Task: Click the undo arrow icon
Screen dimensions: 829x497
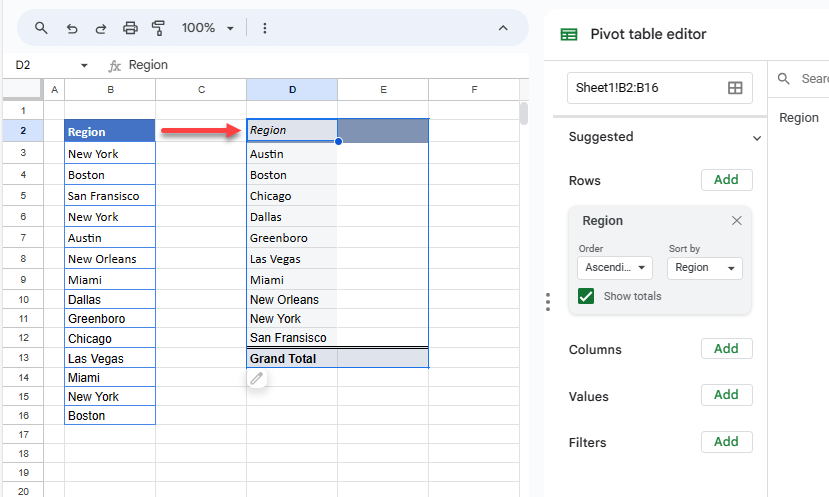Action: [x=71, y=28]
